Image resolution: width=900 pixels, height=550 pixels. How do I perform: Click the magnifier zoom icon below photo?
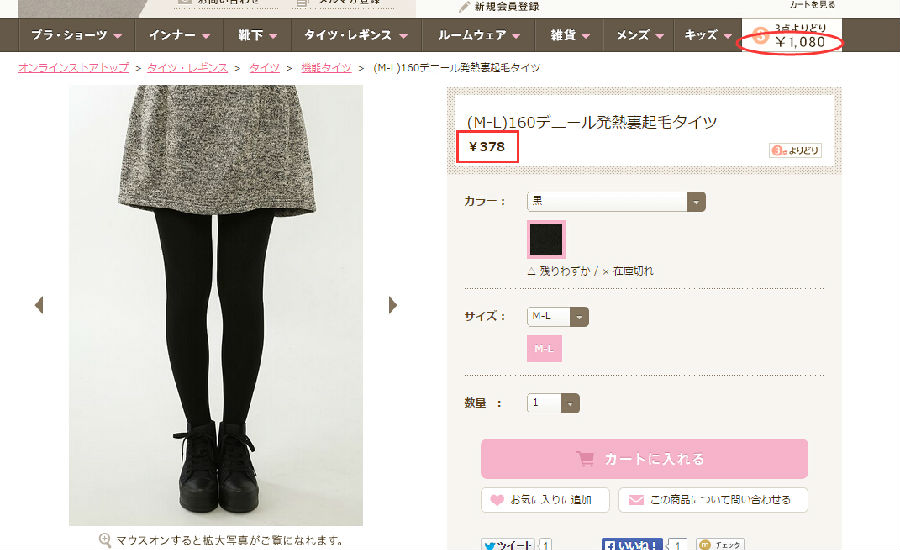pos(105,540)
